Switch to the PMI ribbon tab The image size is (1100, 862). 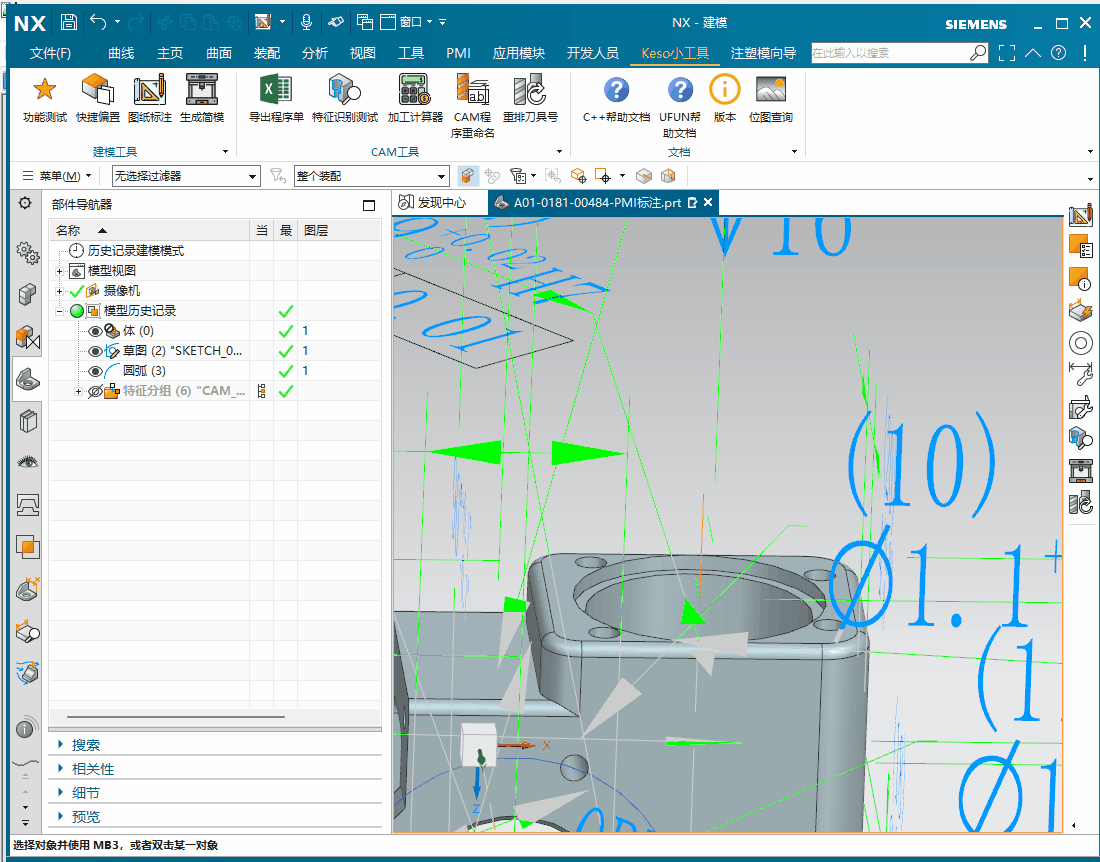459,53
